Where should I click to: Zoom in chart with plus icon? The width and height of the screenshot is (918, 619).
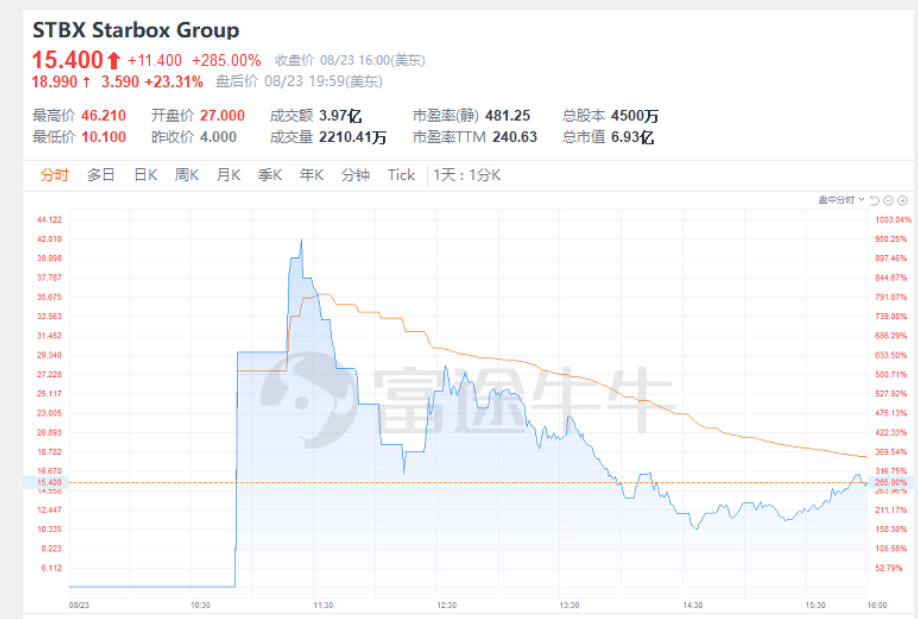pyautogui.click(x=903, y=200)
